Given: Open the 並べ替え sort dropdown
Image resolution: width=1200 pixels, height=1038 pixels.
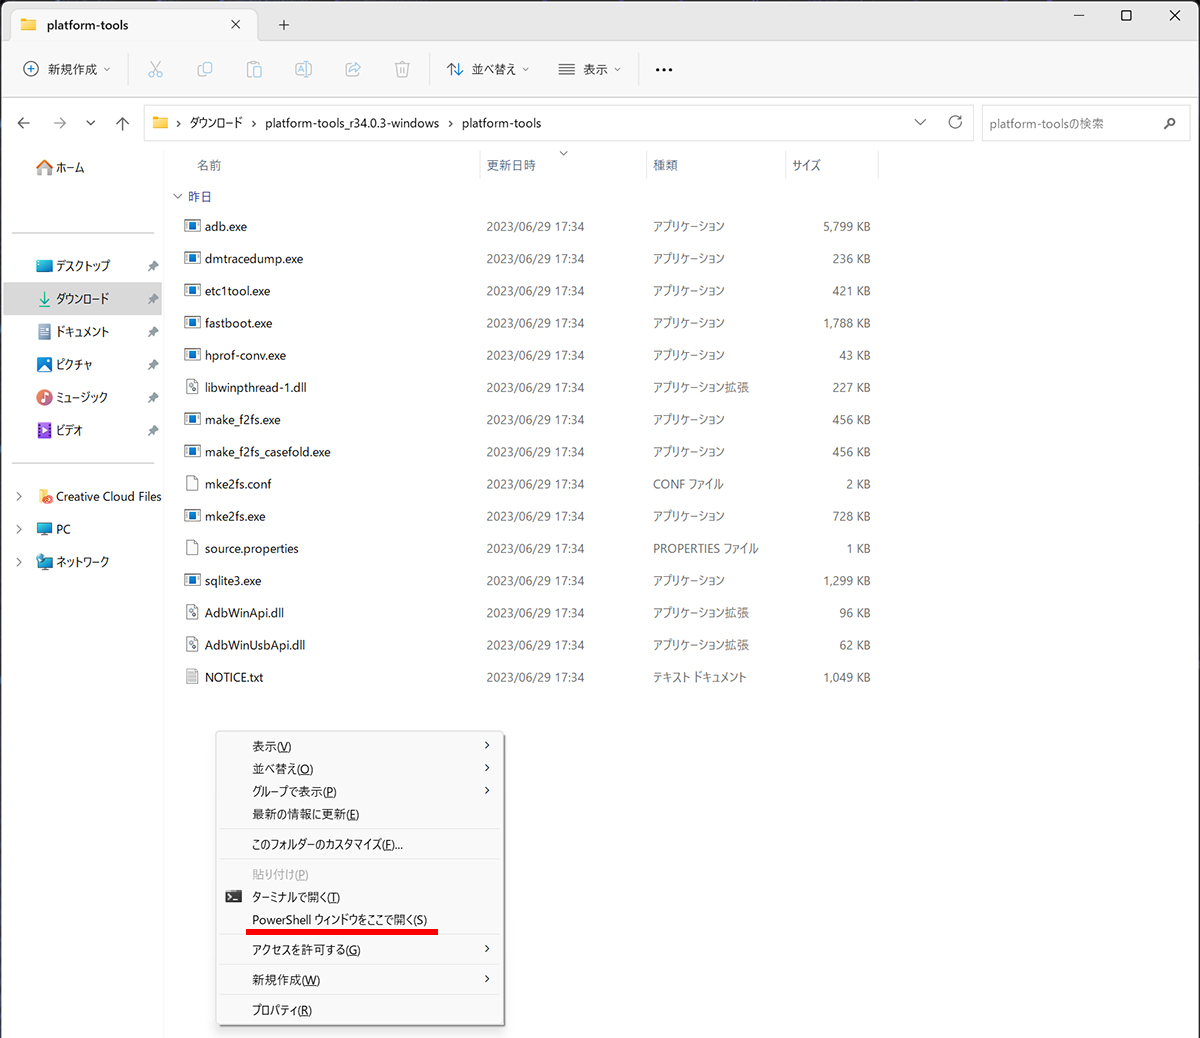Looking at the screenshot, I should pyautogui.click(x=488, y=69).
